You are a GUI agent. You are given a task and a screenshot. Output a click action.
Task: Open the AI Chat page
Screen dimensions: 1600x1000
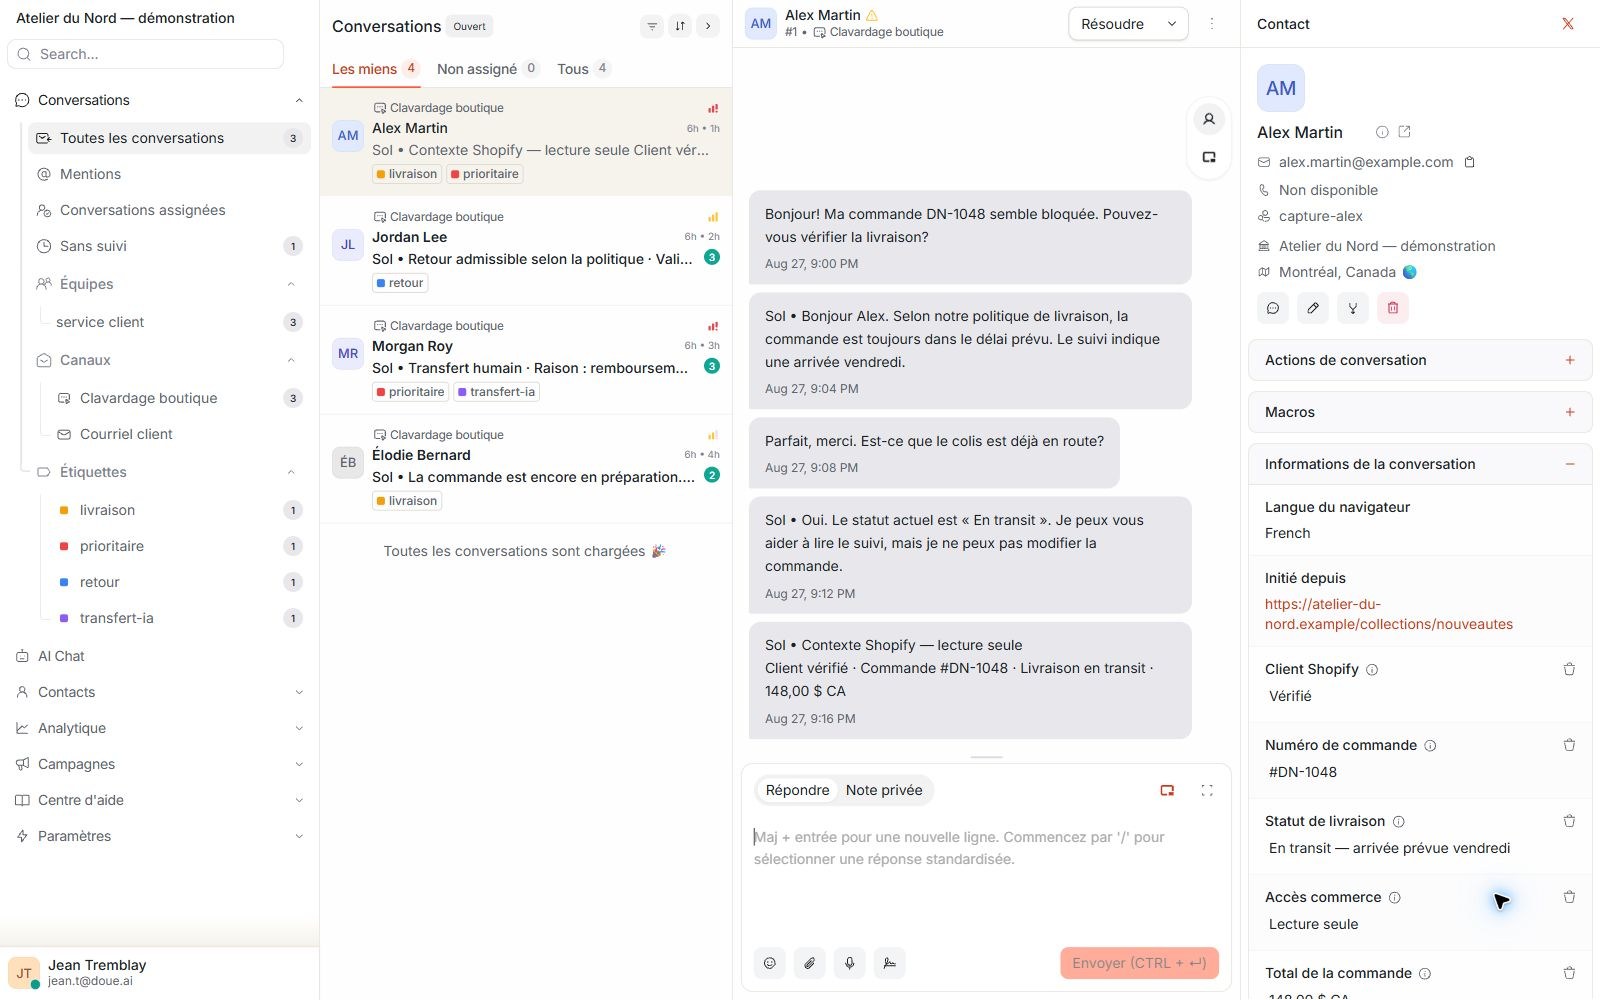160,656
